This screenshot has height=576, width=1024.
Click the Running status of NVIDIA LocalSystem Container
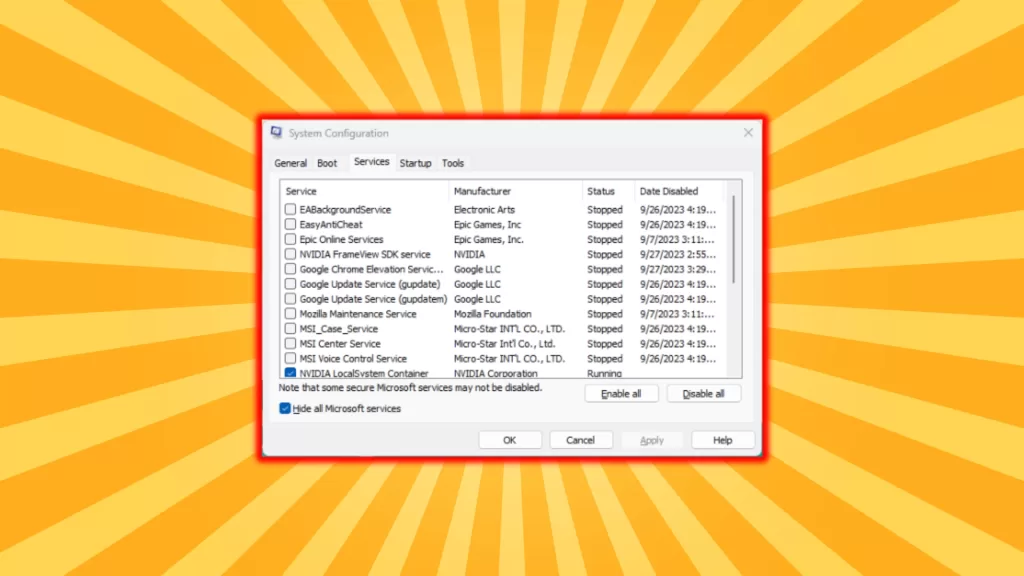[604, 374]
